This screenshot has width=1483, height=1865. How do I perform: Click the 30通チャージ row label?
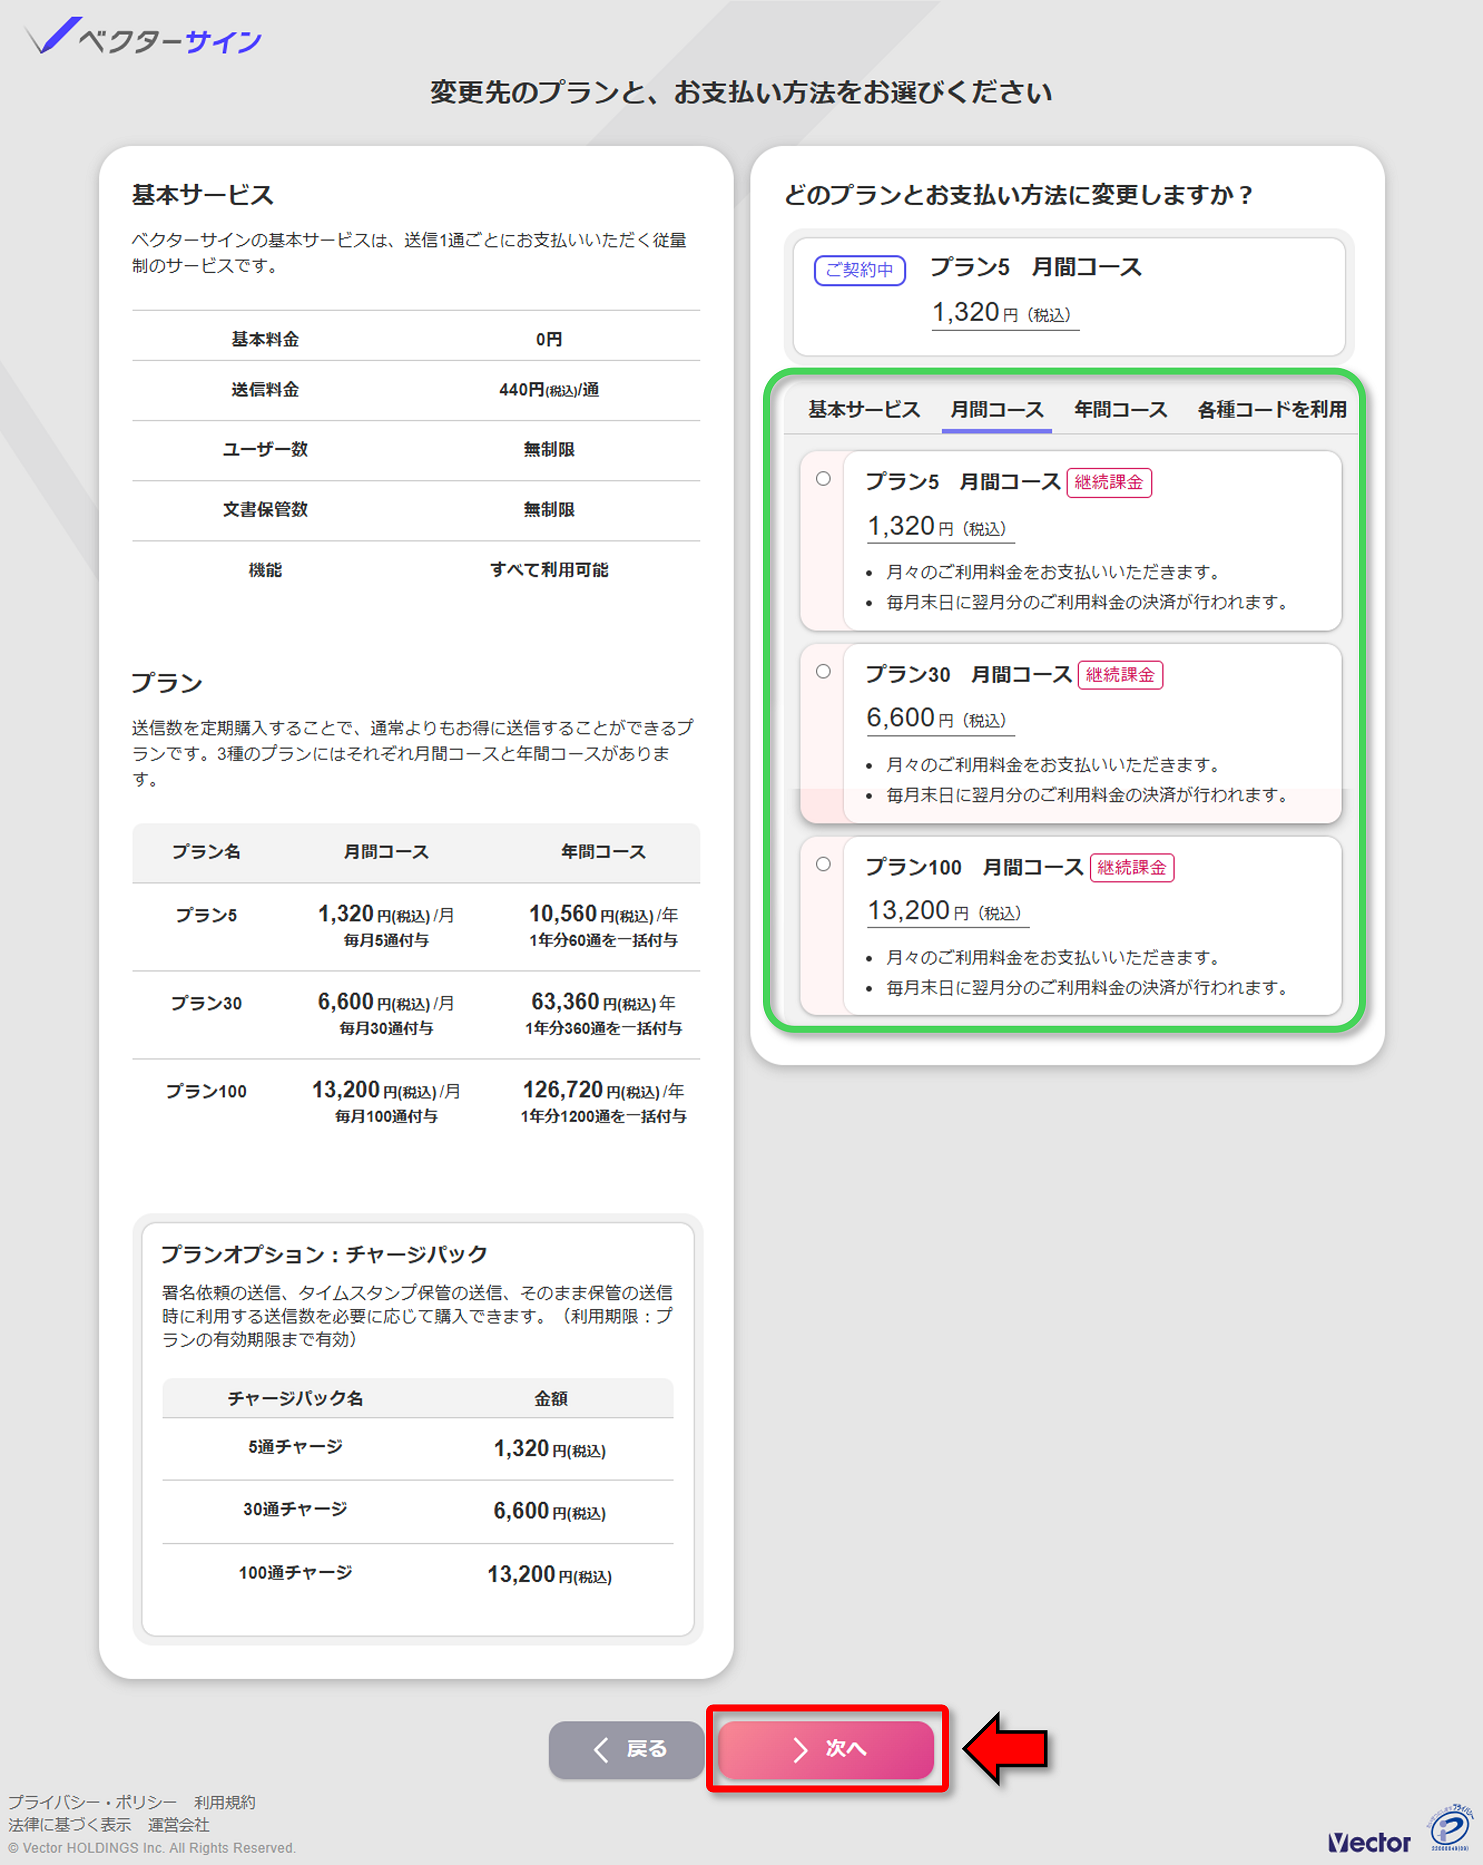295,1509
